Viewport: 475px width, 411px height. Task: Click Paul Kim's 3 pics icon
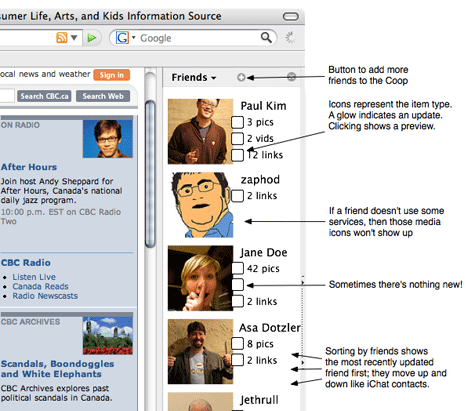coord(237,122)
